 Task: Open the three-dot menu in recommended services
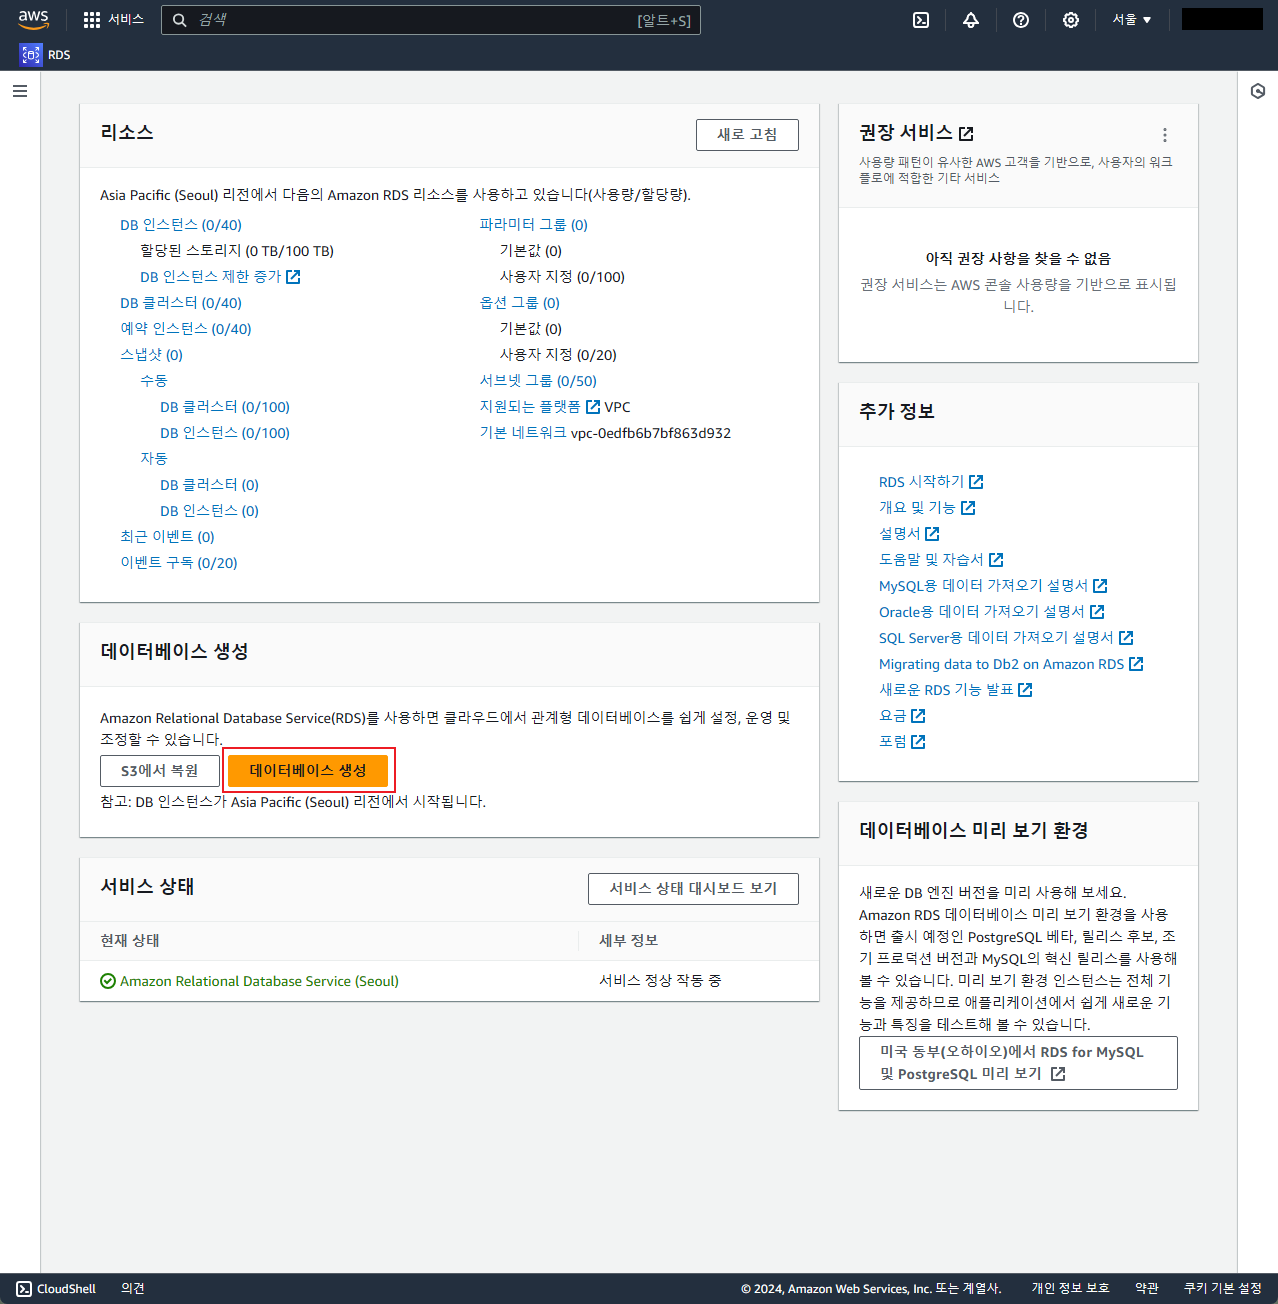pyautogui.click(x=1165, y=135)
